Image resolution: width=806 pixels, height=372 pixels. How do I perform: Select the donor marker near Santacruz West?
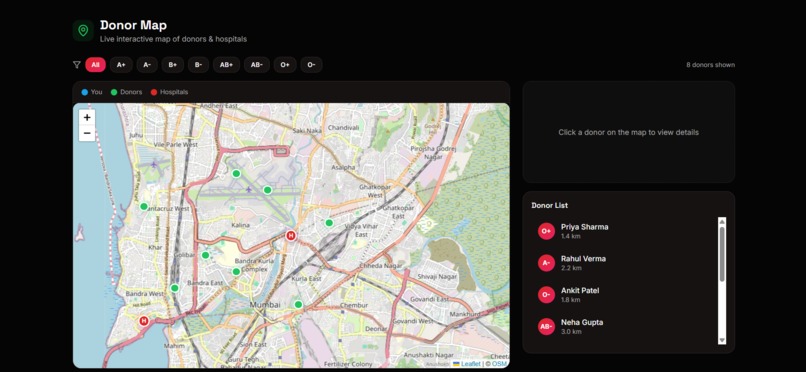[144, 207]
